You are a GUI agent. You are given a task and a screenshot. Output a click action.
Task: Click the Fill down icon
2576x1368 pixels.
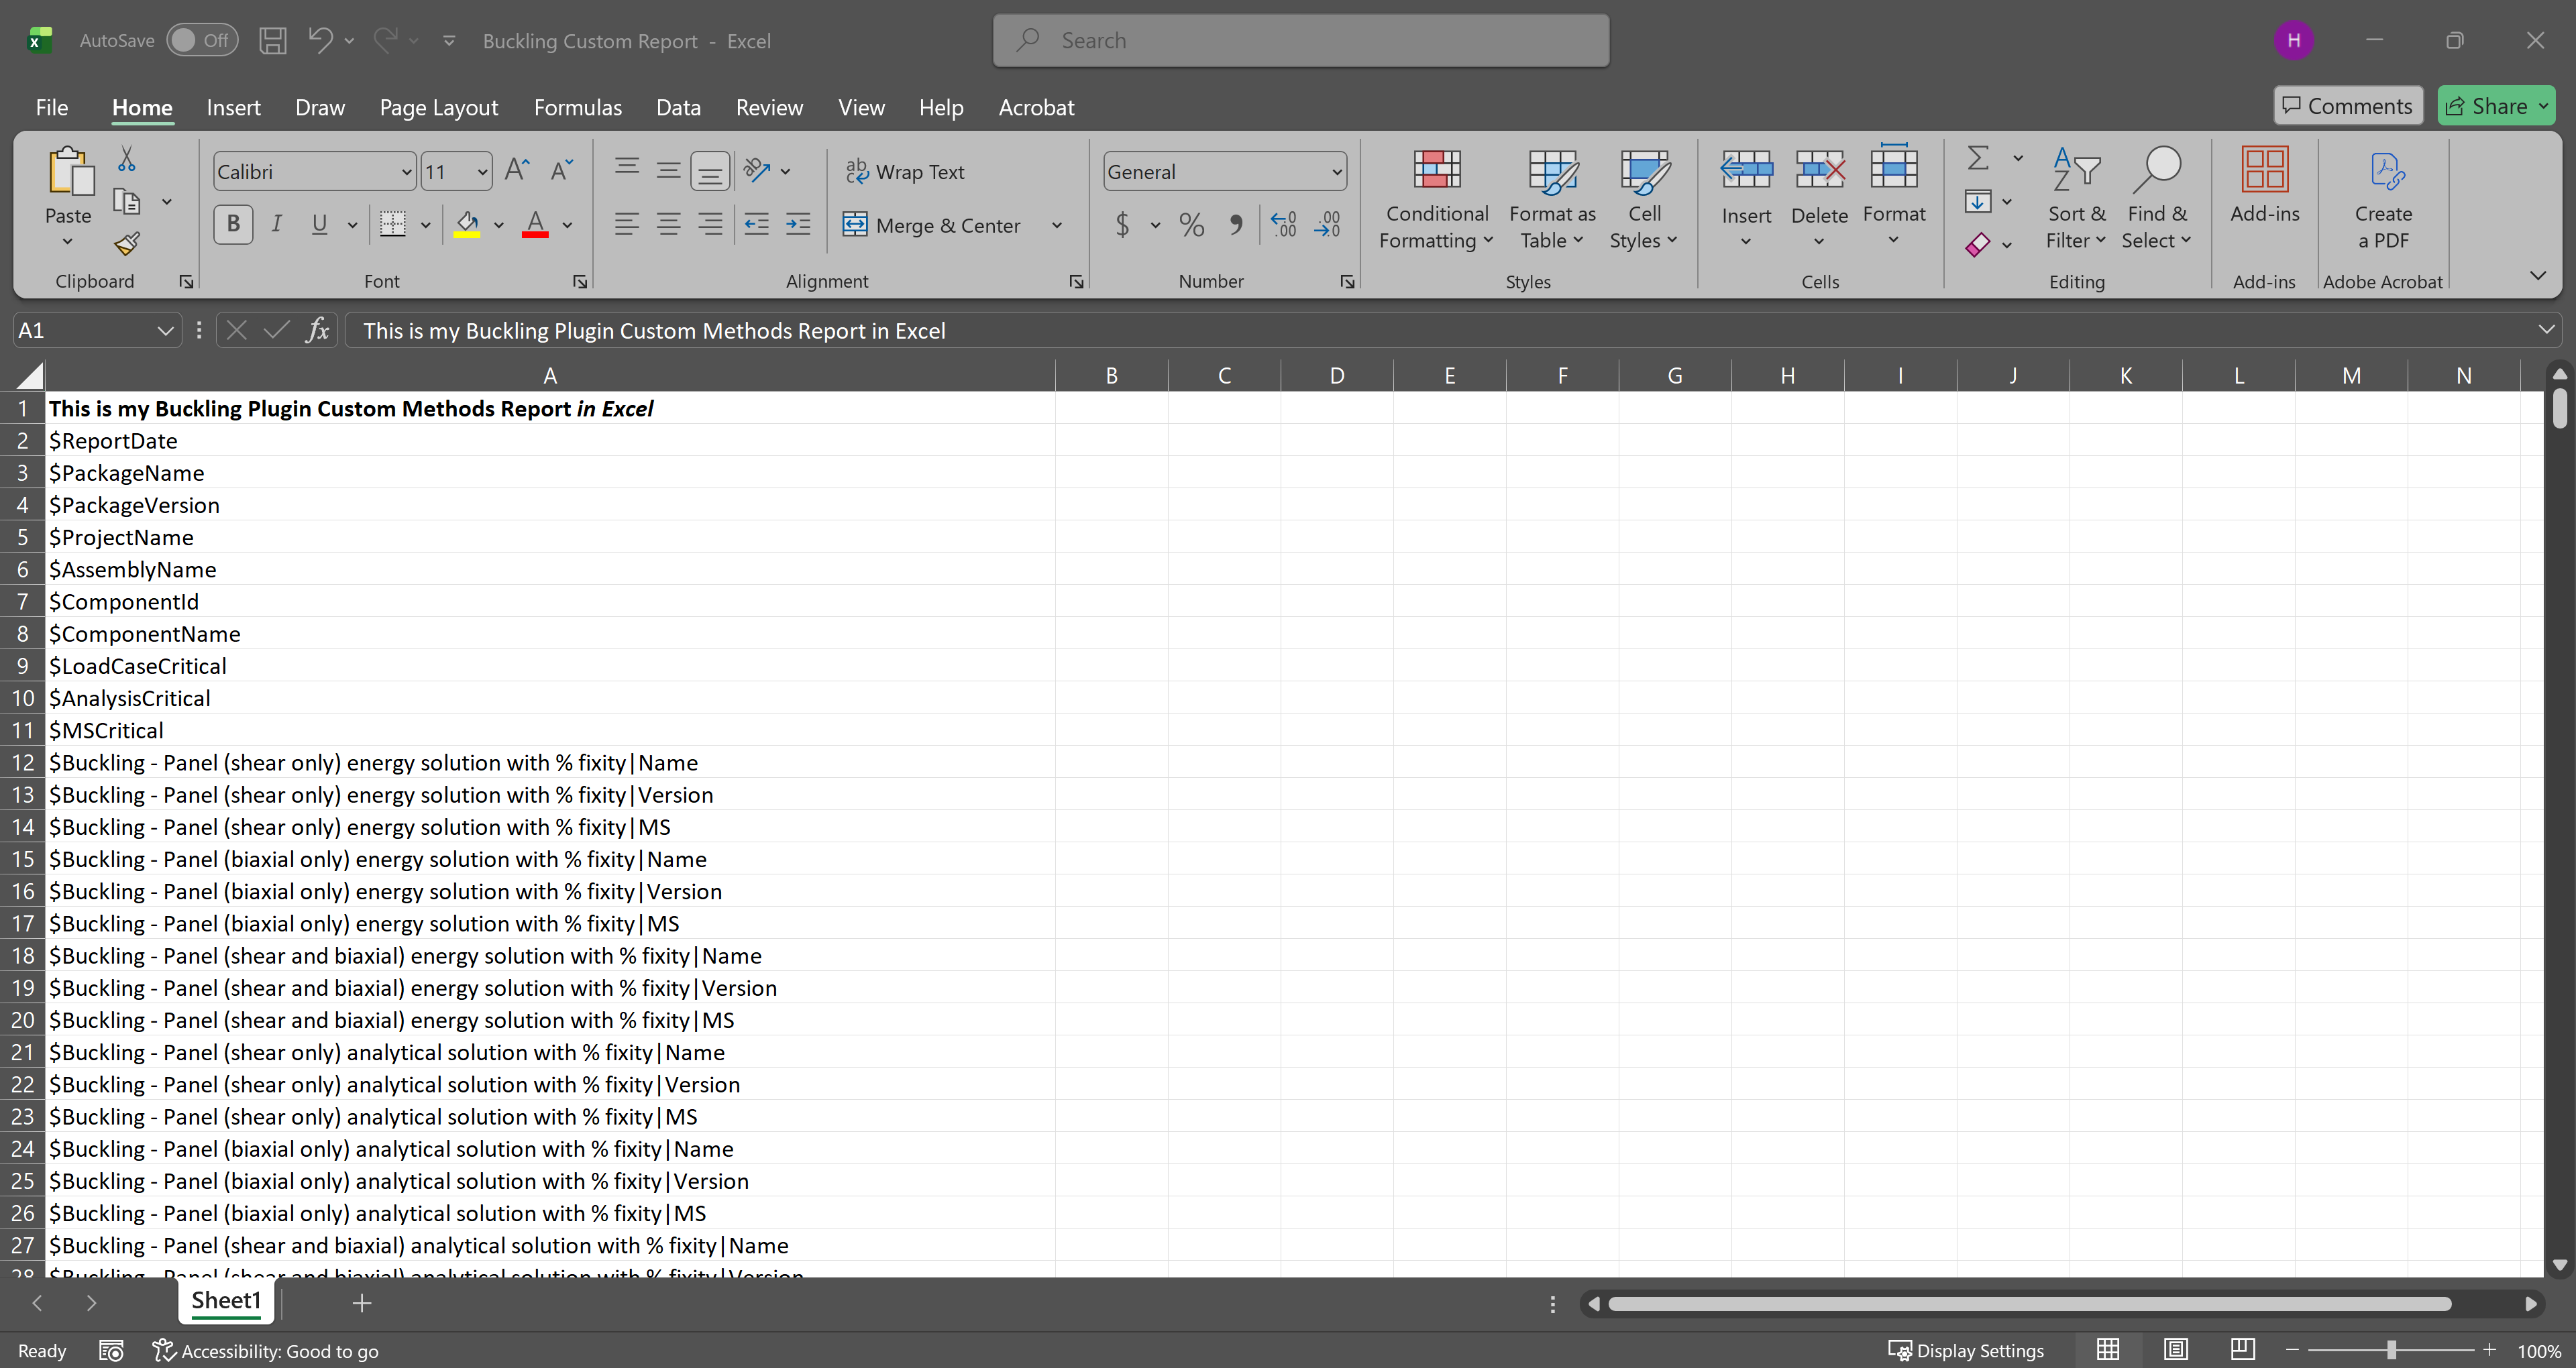point(1978,202)
